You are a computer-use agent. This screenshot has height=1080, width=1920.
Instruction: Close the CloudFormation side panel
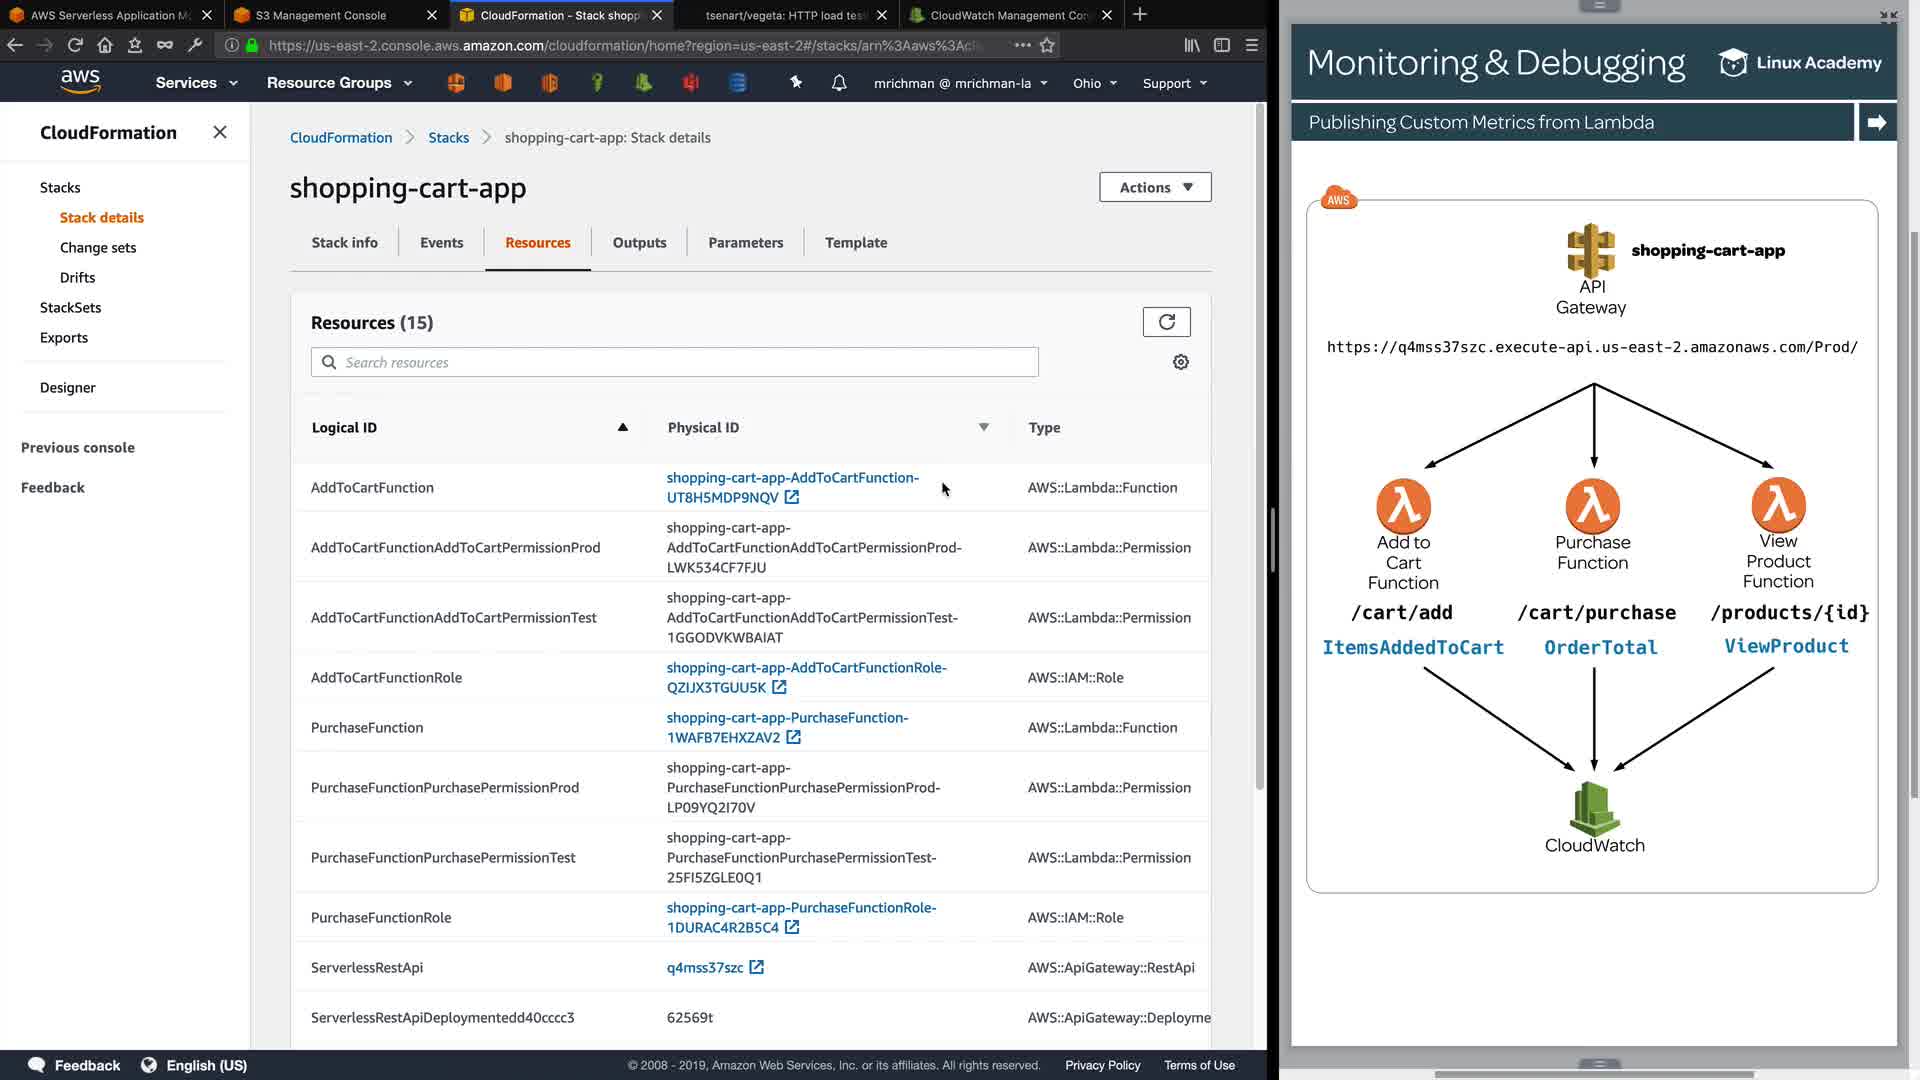(x=220, y=132)
